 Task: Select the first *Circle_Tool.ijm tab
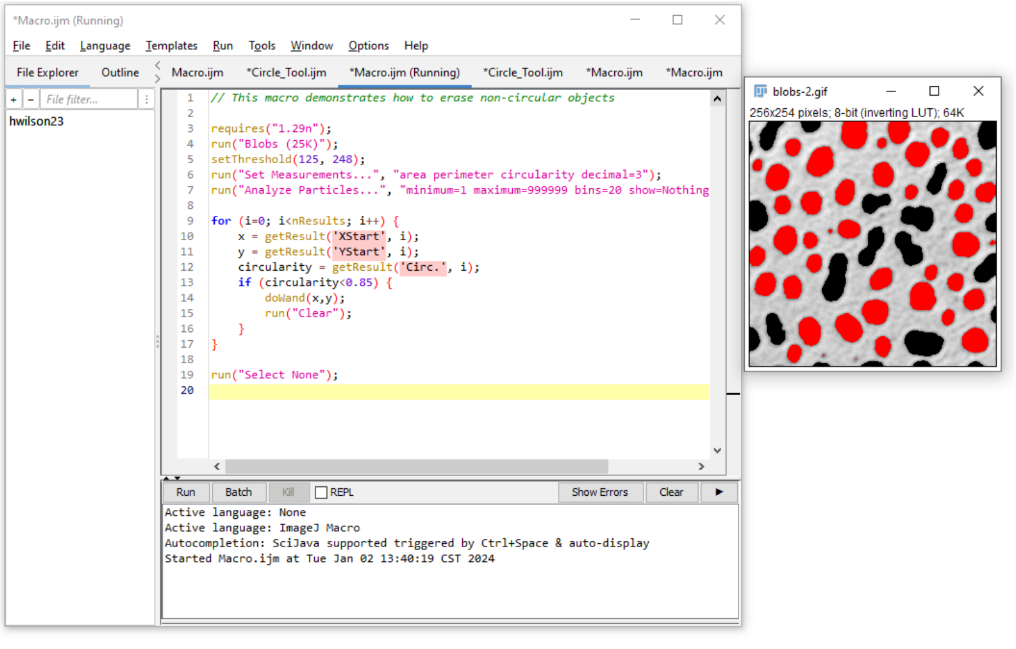coord(286,73)
